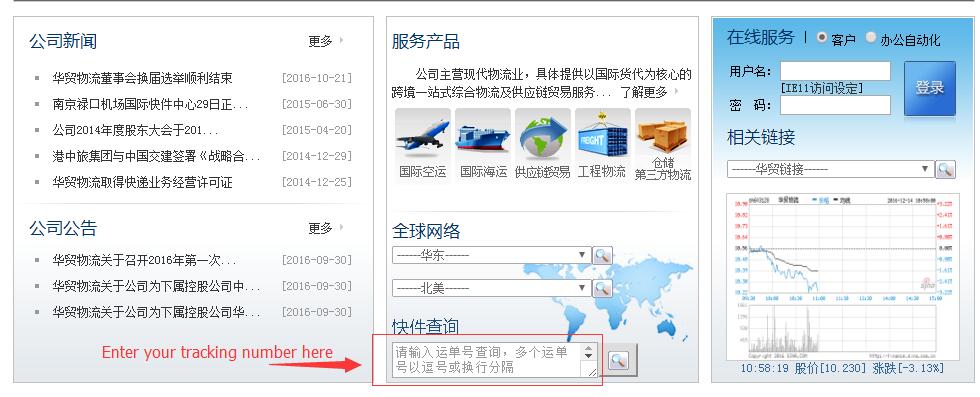Viewport: 980px width, 397px height.
Task: Select the 办公自动化 radio button
Action: coord(871,38)
